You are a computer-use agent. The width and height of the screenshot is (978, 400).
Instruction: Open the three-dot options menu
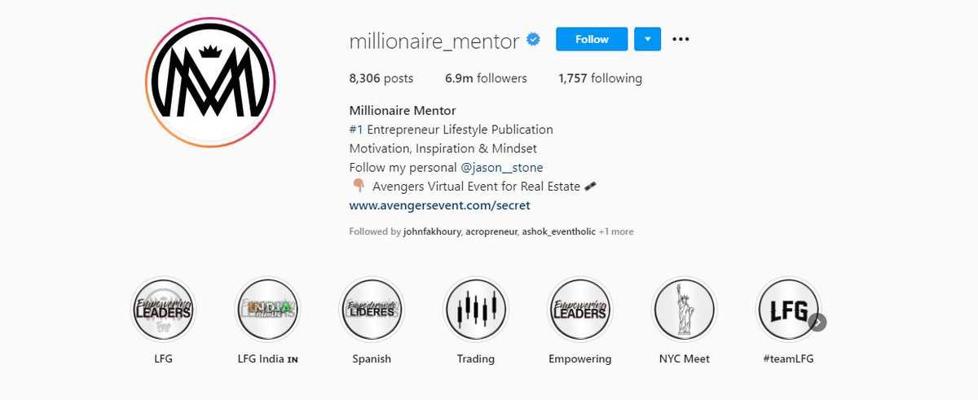point(680,39)
